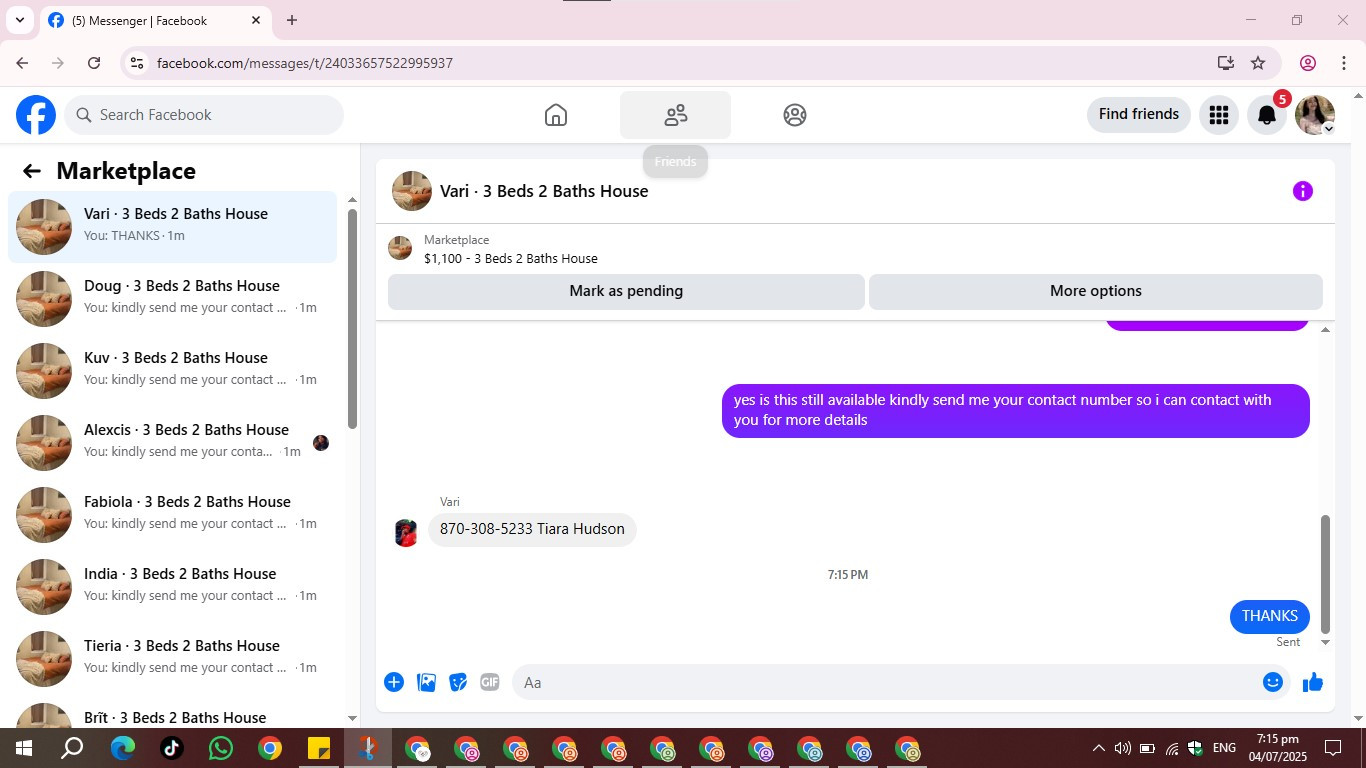Viewport: 1366px width, 768px height.
Task: Expand the tab search dropdown
Action: click(x=19, y=20)
